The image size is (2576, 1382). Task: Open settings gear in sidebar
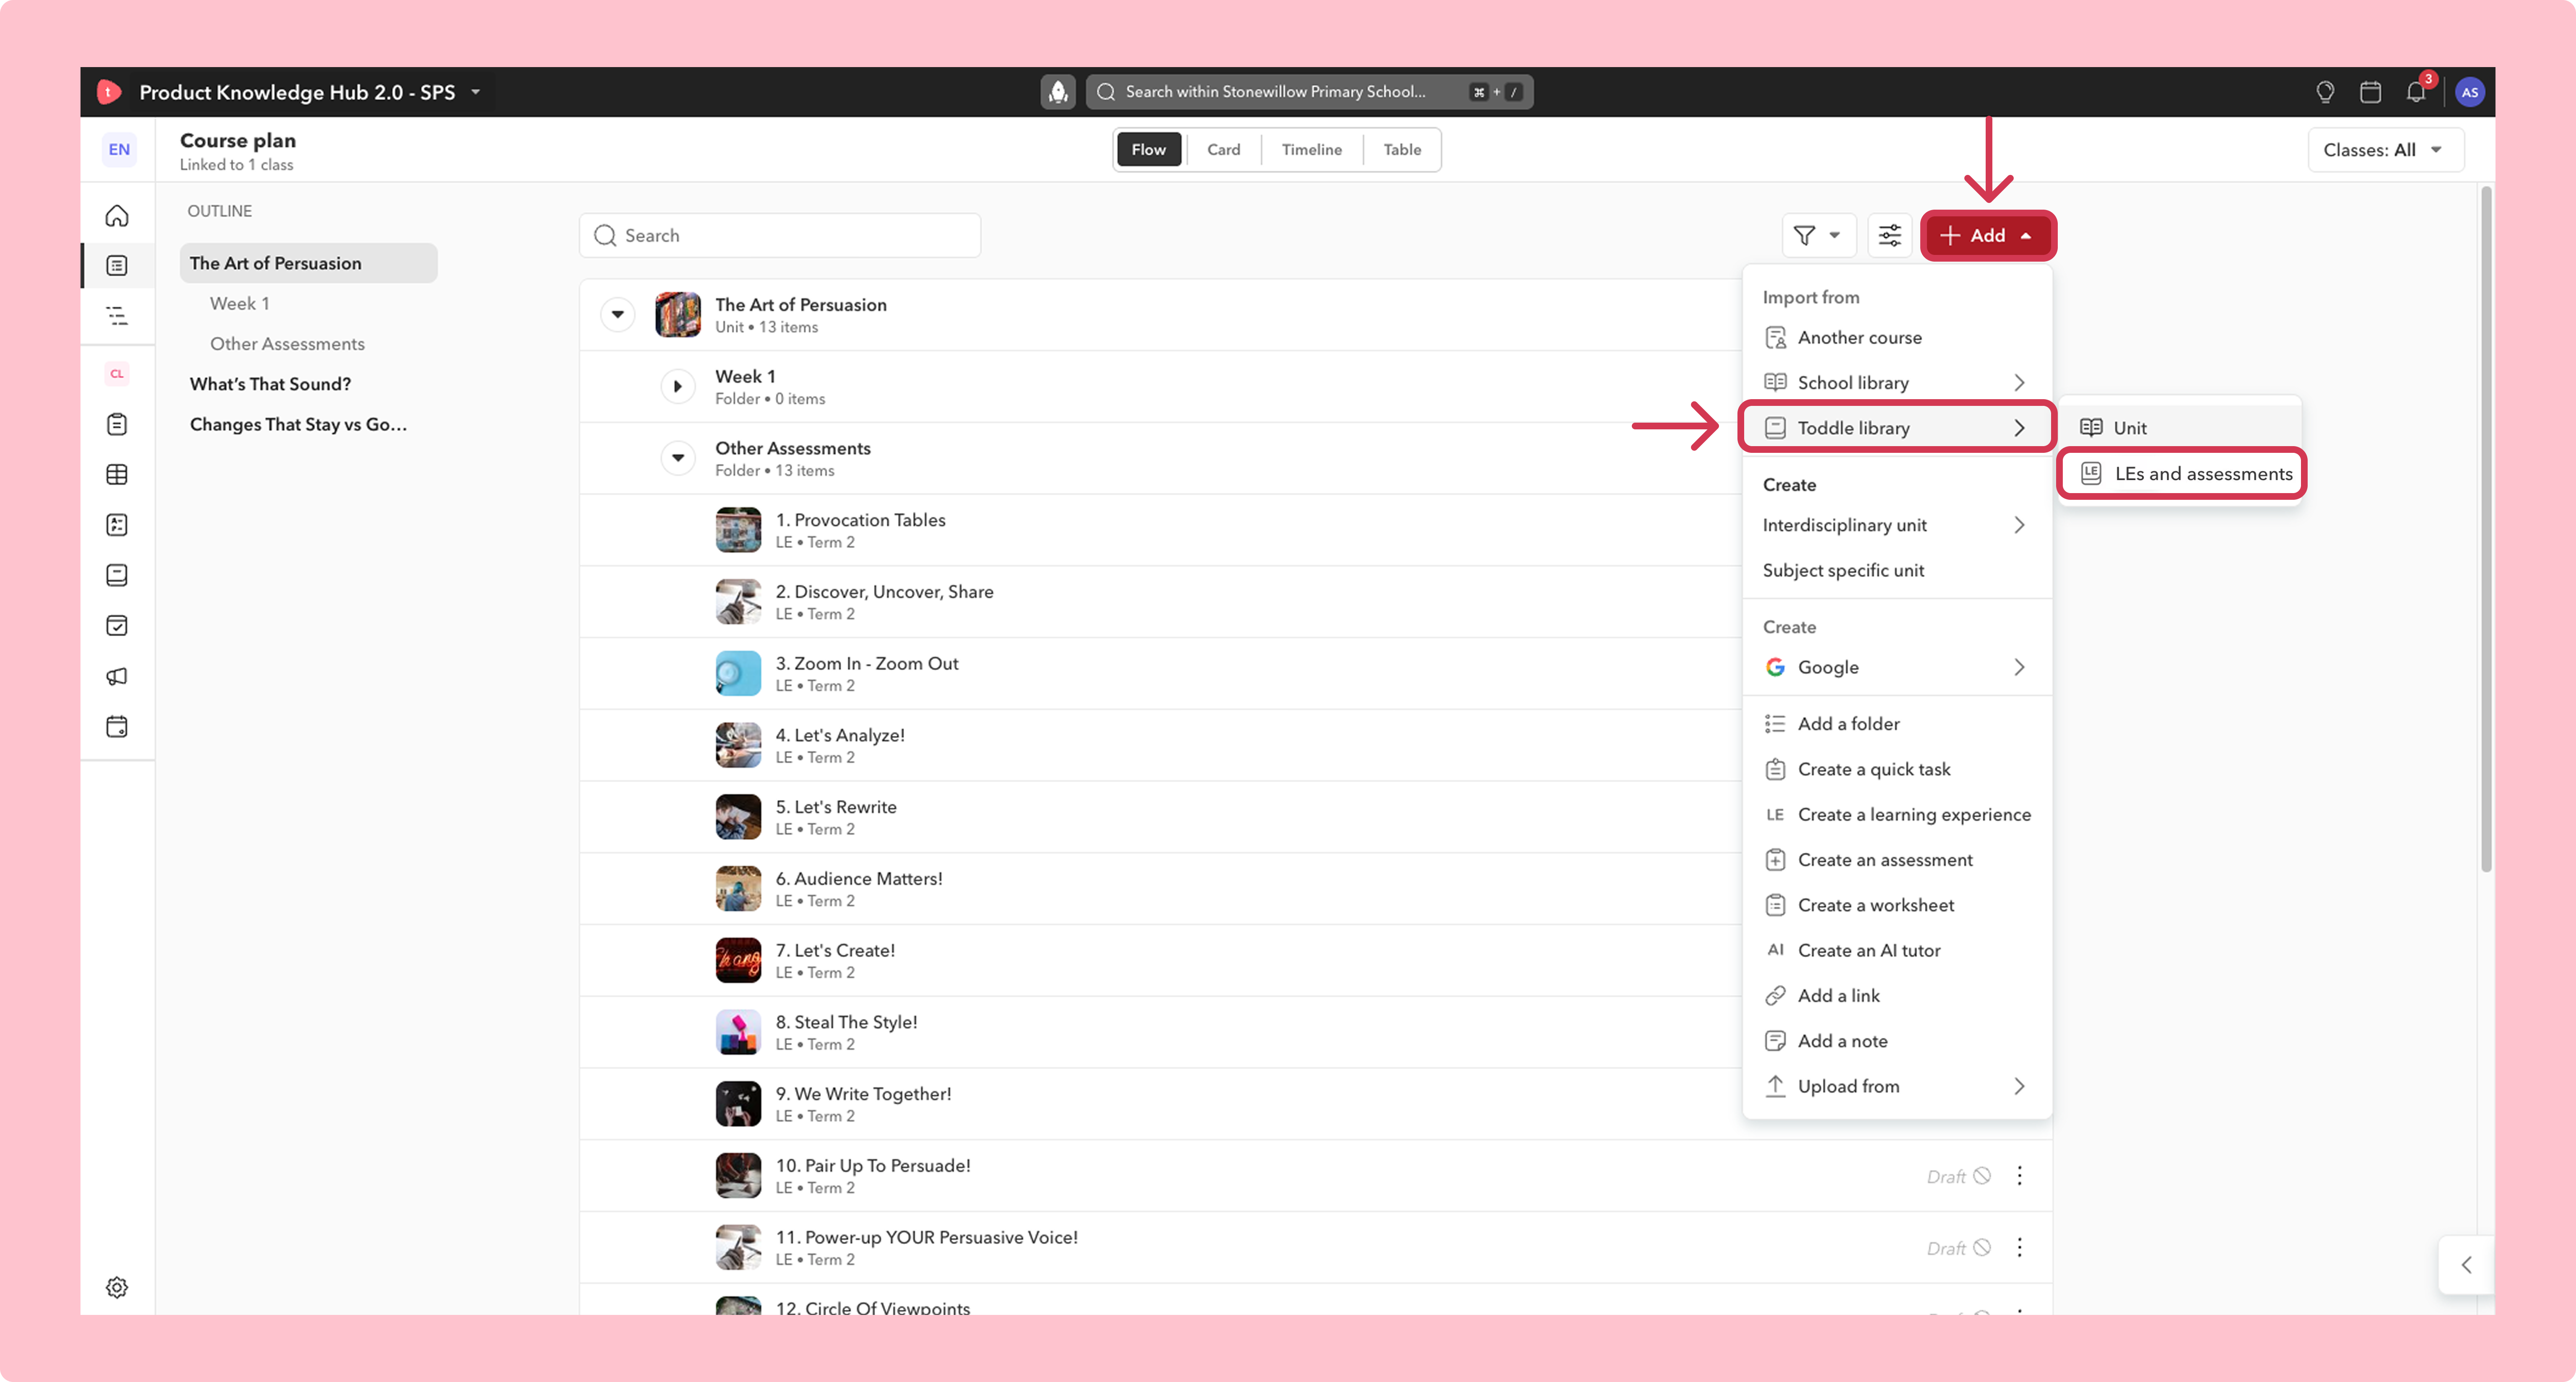pos(117,1287)
